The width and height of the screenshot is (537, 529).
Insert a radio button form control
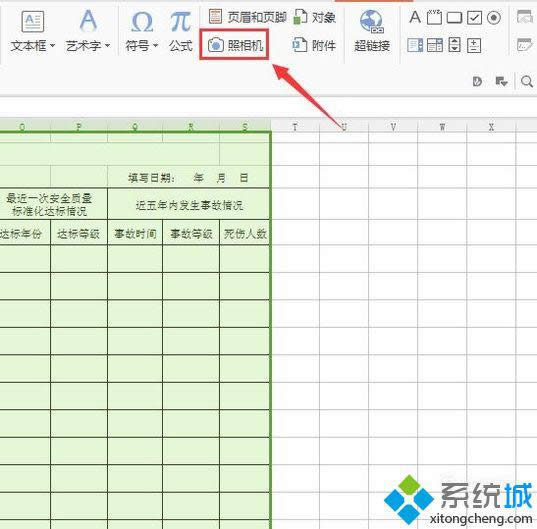coord(494,18)
